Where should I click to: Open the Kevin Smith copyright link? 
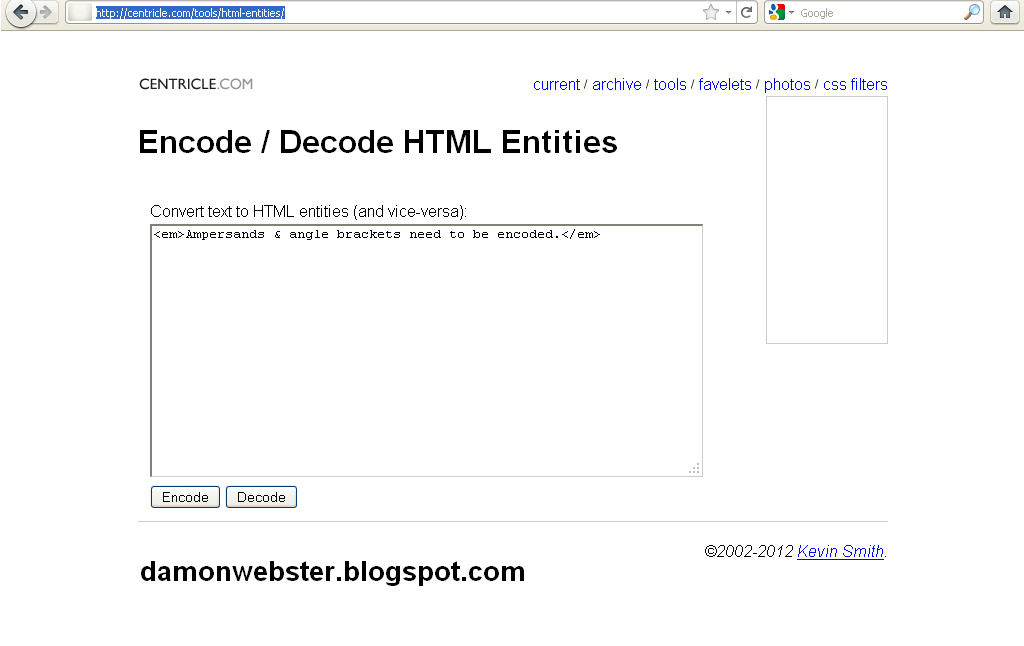[839, 551]
